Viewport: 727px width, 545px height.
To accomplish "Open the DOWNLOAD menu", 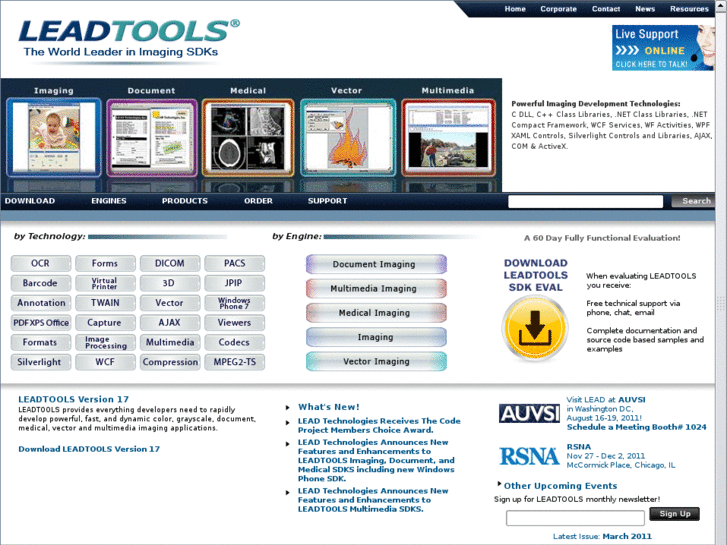I will [30, 201].
